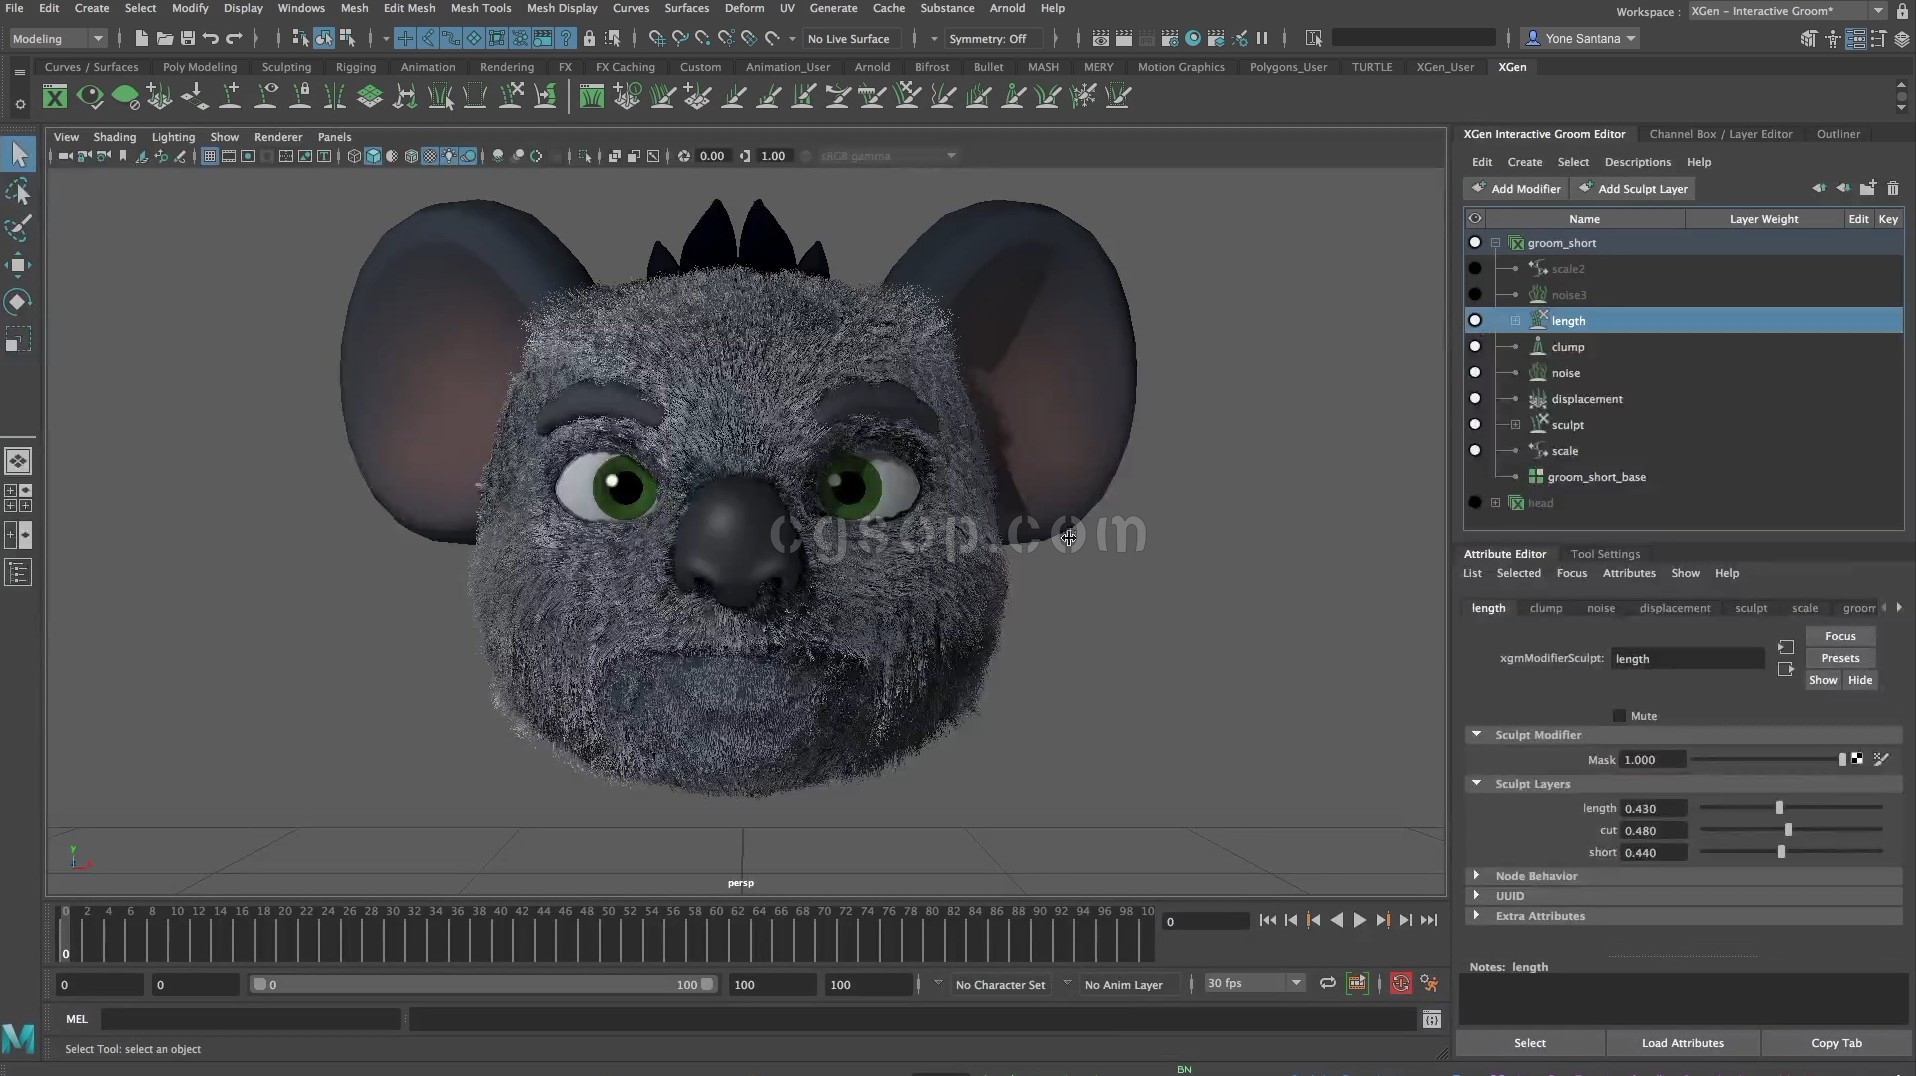Expand the Node Behavior section
Image resolution: width=1916 pixels, height=1076 pixels.
point(1477,876)
